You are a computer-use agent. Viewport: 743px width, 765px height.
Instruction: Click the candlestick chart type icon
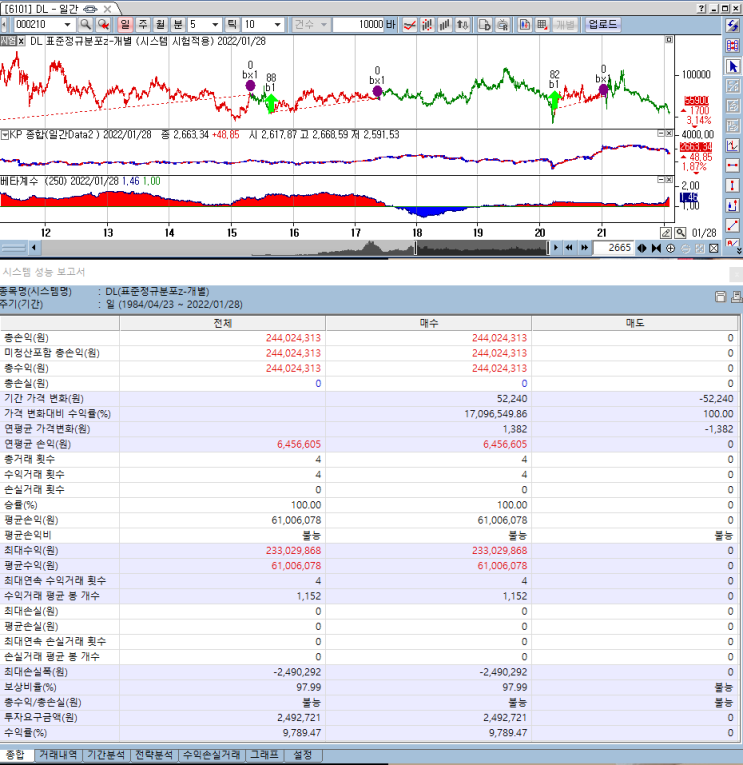427,24
